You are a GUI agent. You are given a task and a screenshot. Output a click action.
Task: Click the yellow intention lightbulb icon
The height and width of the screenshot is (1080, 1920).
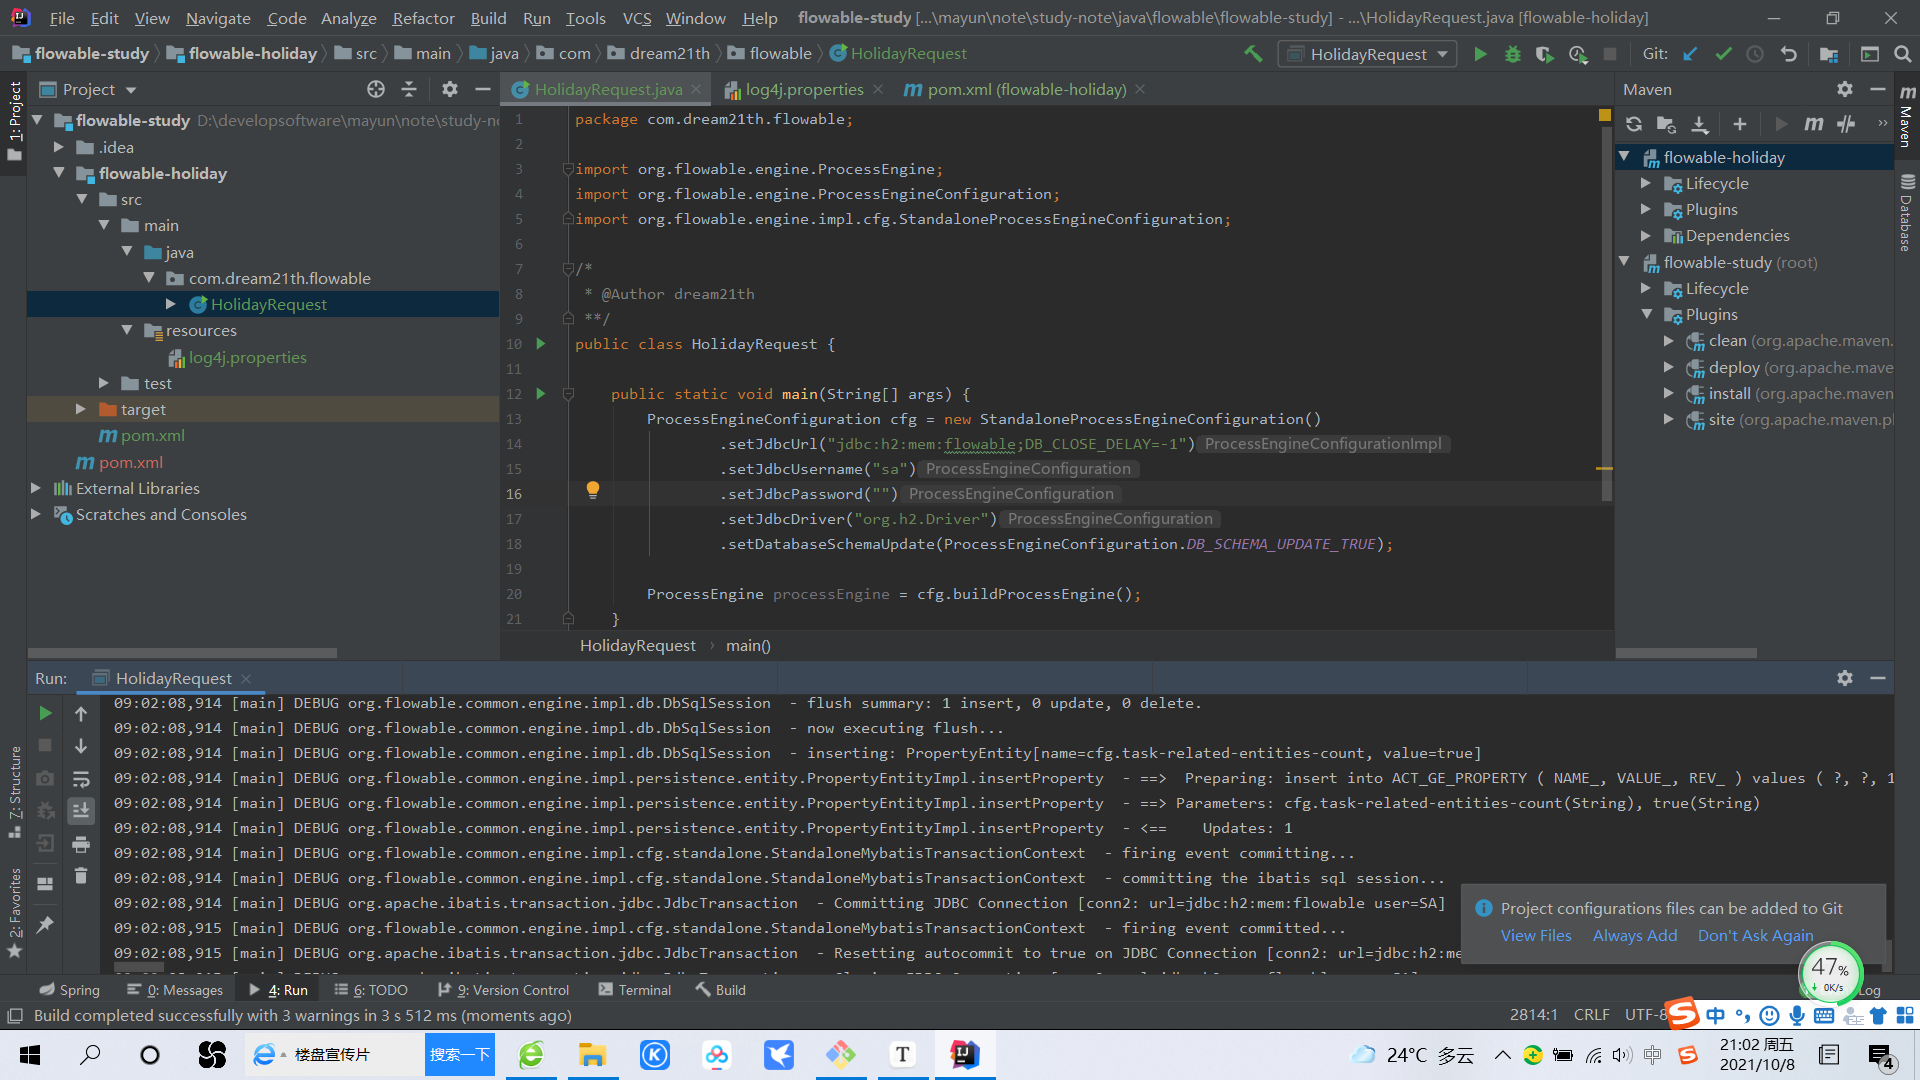click(593, 490)
